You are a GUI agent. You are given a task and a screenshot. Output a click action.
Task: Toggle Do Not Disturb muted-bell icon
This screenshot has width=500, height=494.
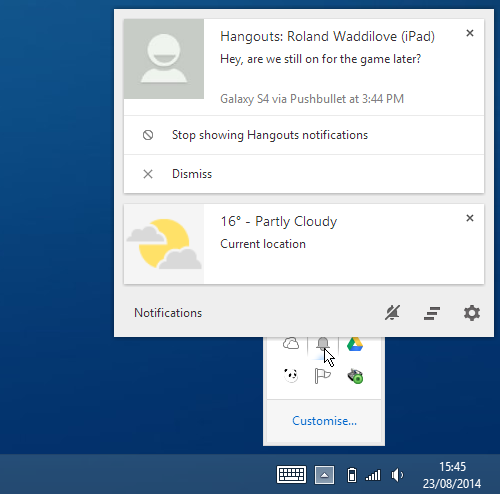(x=392, y=313)
